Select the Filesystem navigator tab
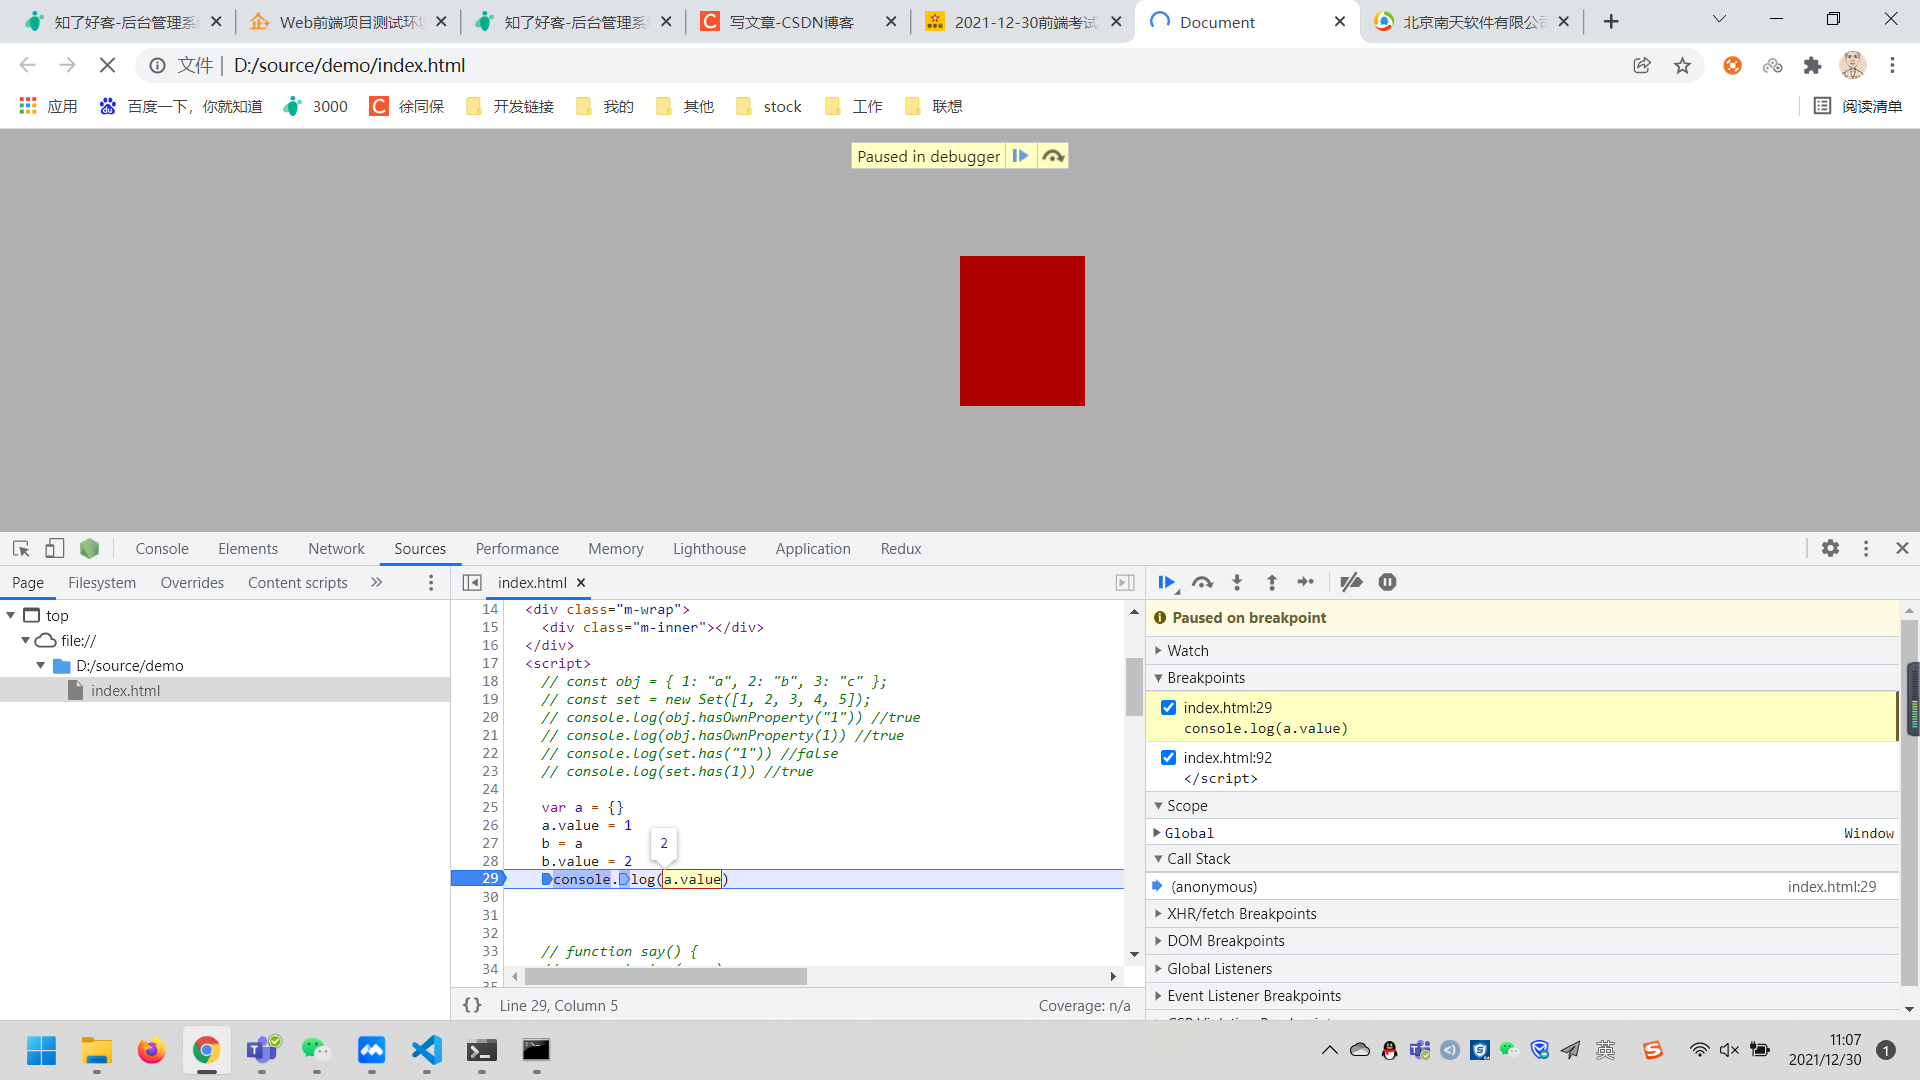Viewport: 1920px width, 1080px height. point(101,582)
